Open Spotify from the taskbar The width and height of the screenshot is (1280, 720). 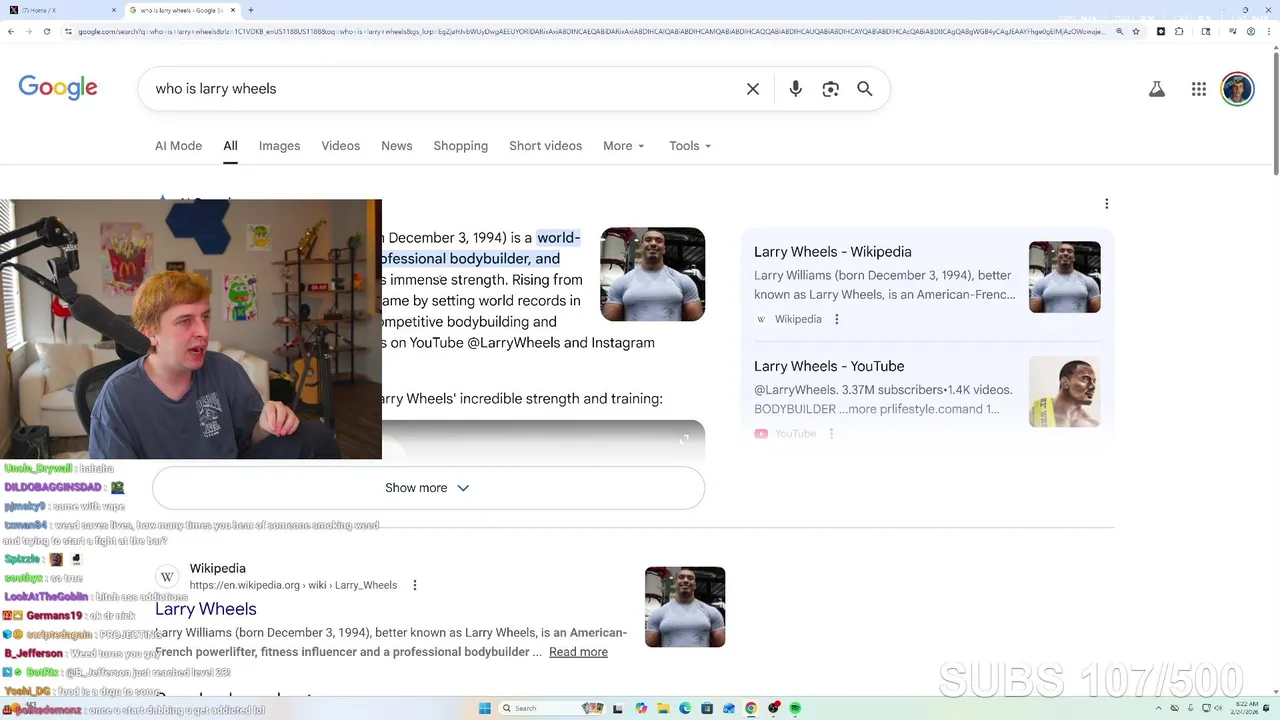point(795,708)
